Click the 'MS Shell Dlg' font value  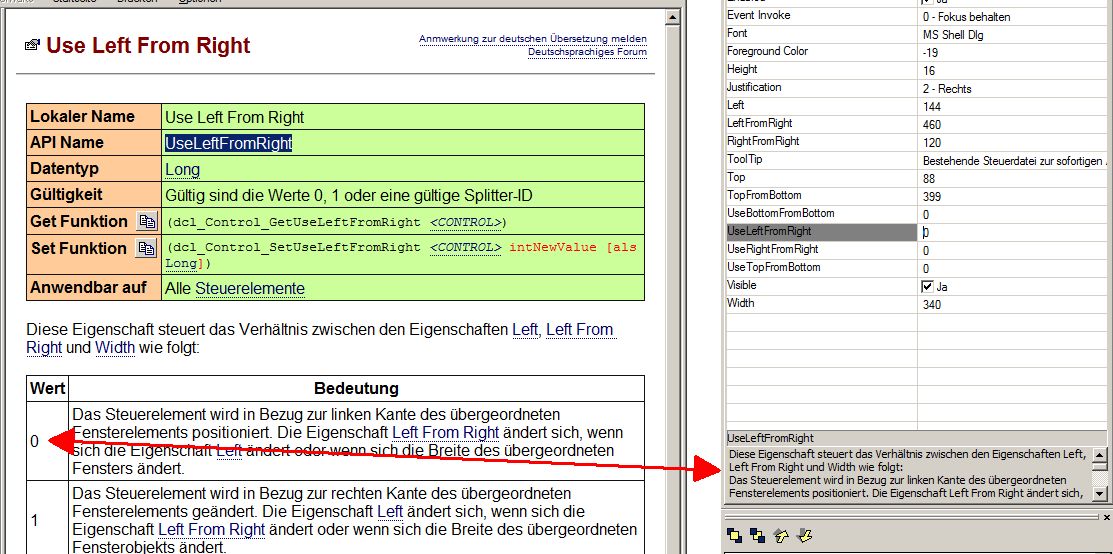pyautogui.click(x=953, y=35)
